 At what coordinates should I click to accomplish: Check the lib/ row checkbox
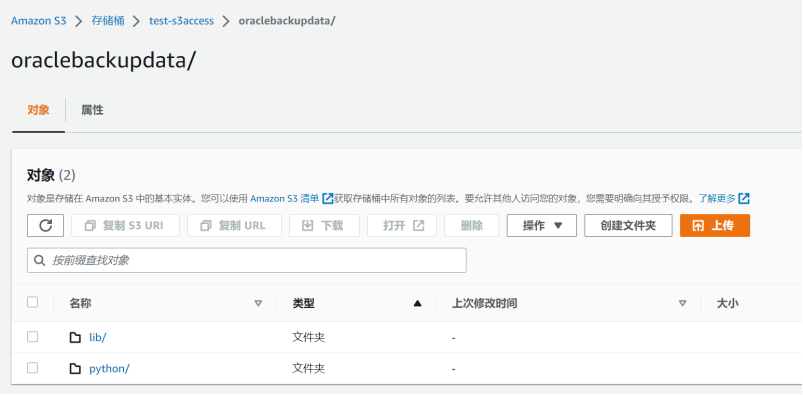click(32, 337)
